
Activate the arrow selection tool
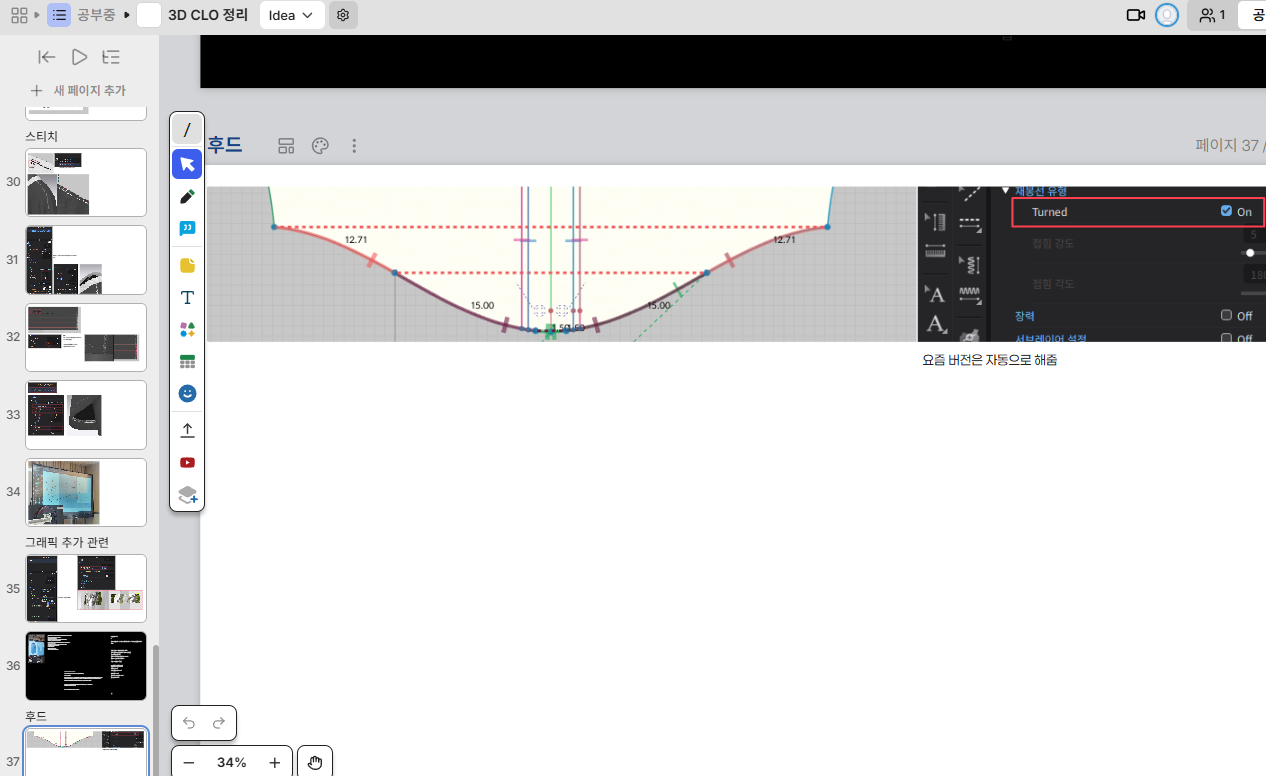pyautogui.click(x=187, y=164)
